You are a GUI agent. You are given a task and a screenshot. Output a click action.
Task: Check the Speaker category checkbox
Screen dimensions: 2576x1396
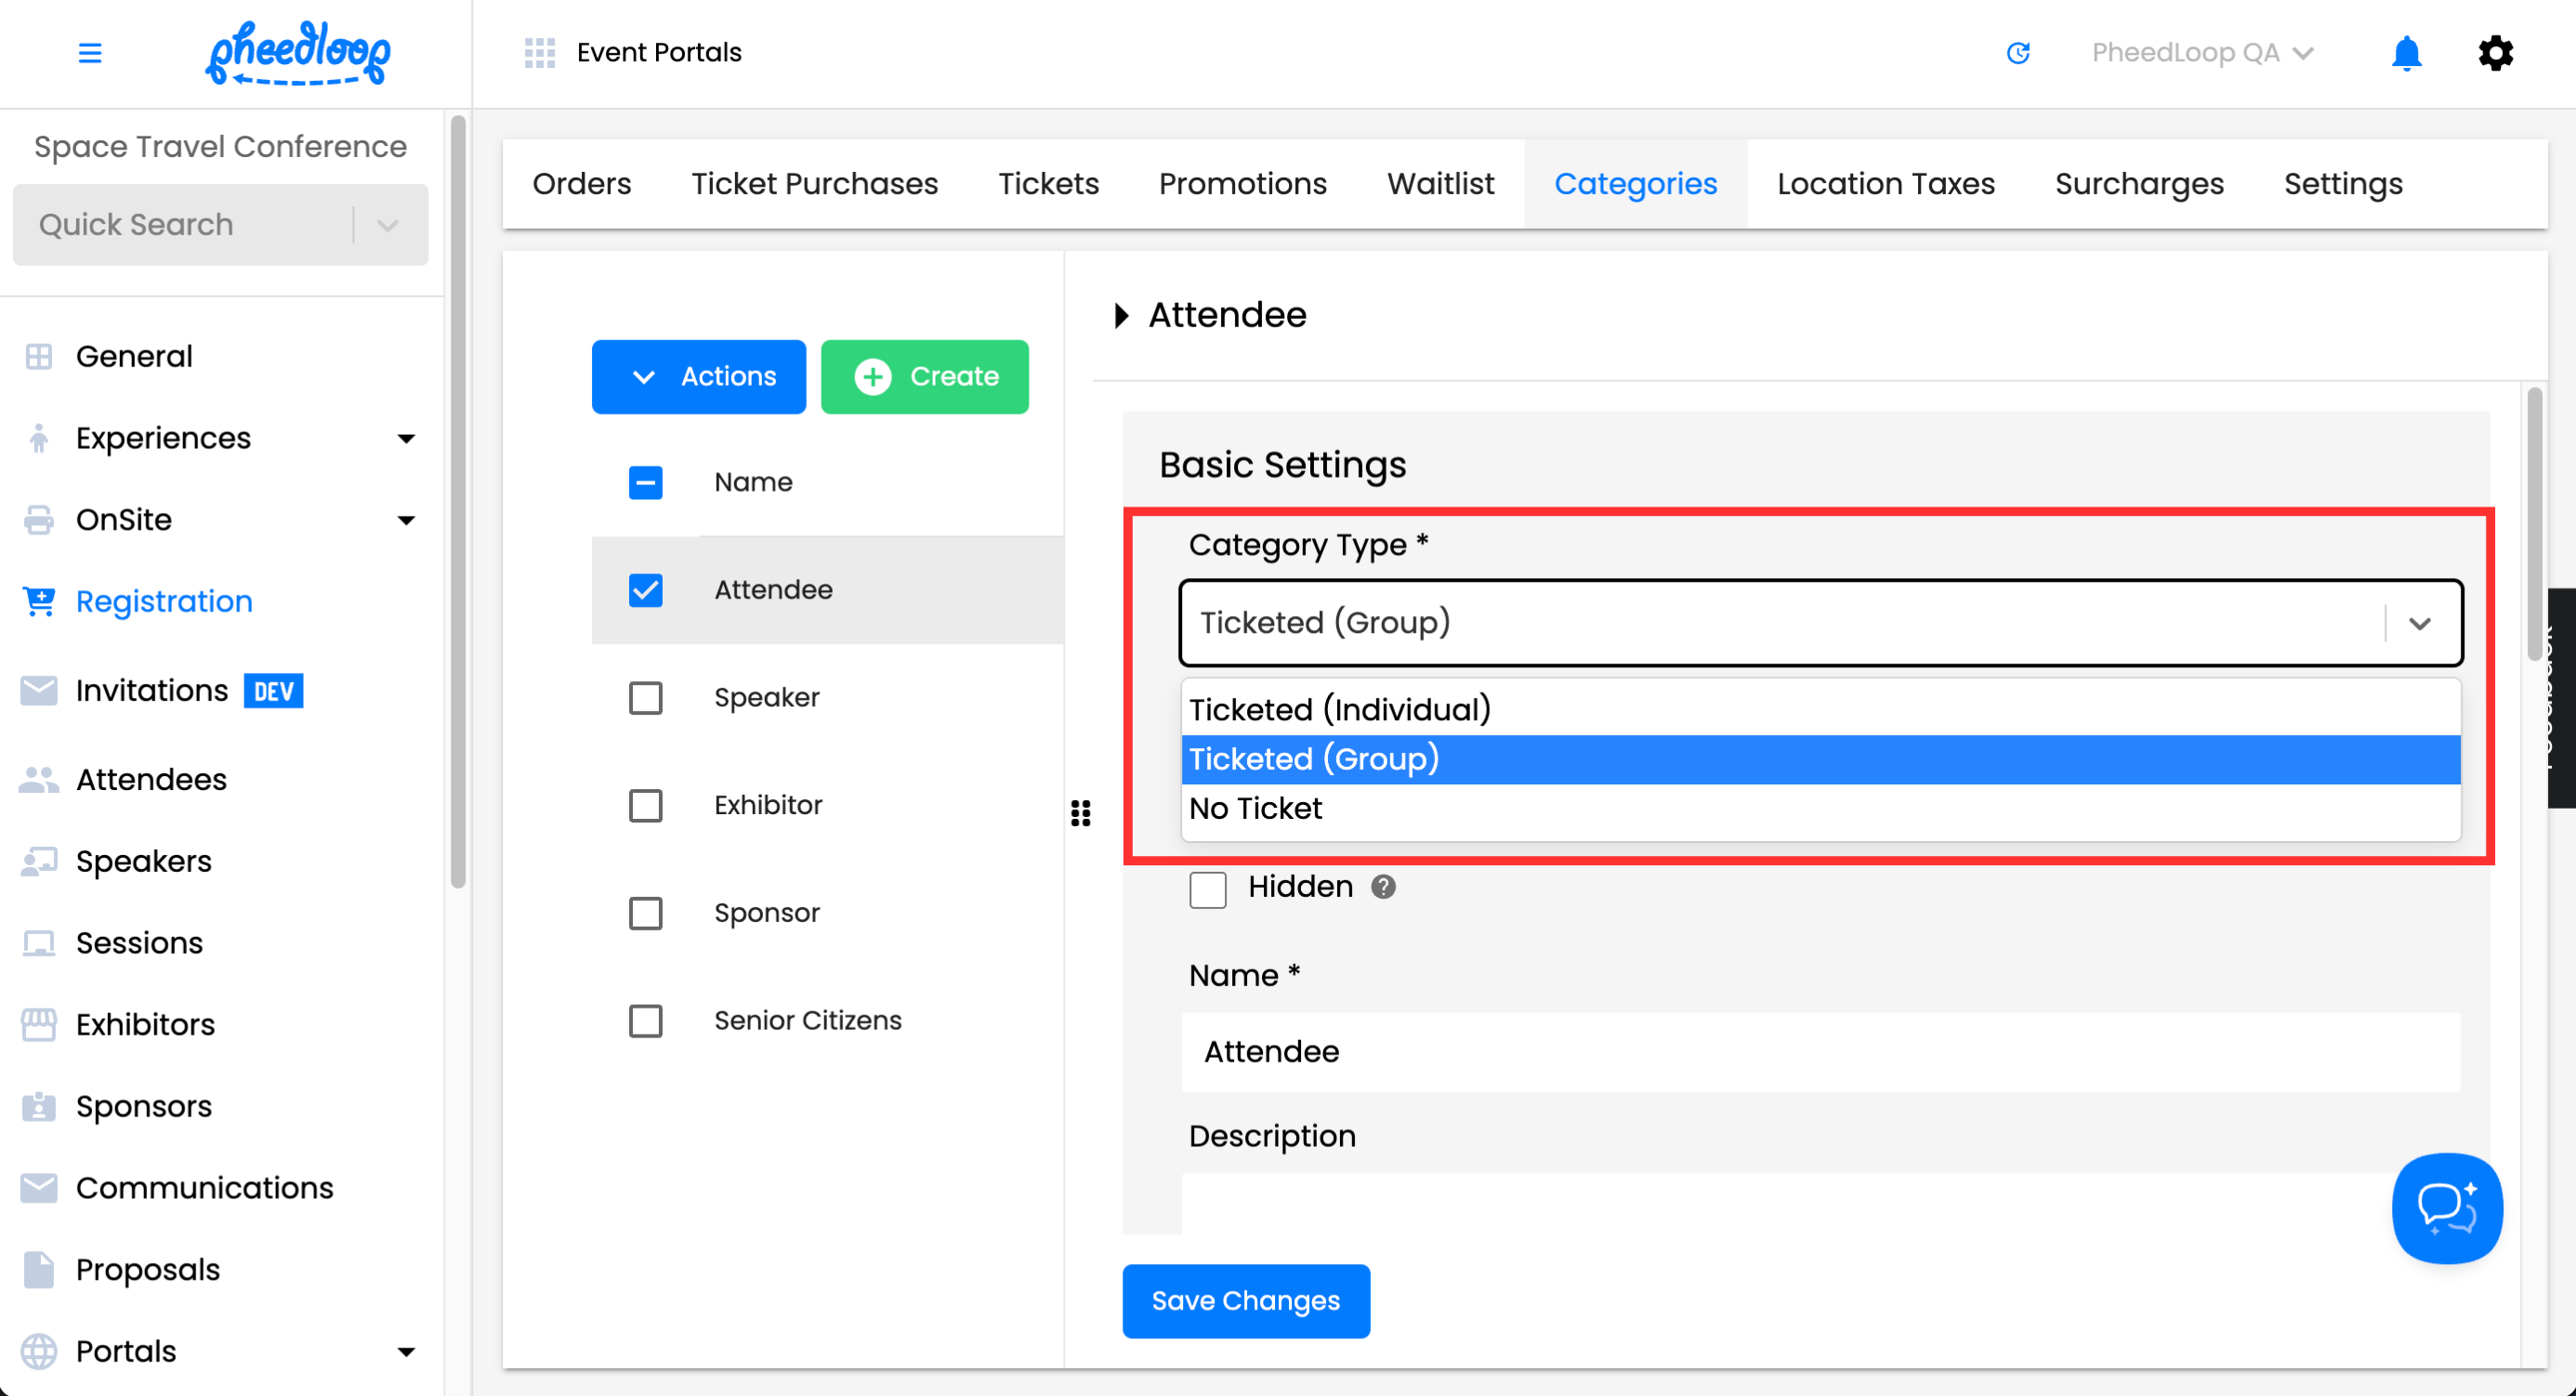(645, 698)
